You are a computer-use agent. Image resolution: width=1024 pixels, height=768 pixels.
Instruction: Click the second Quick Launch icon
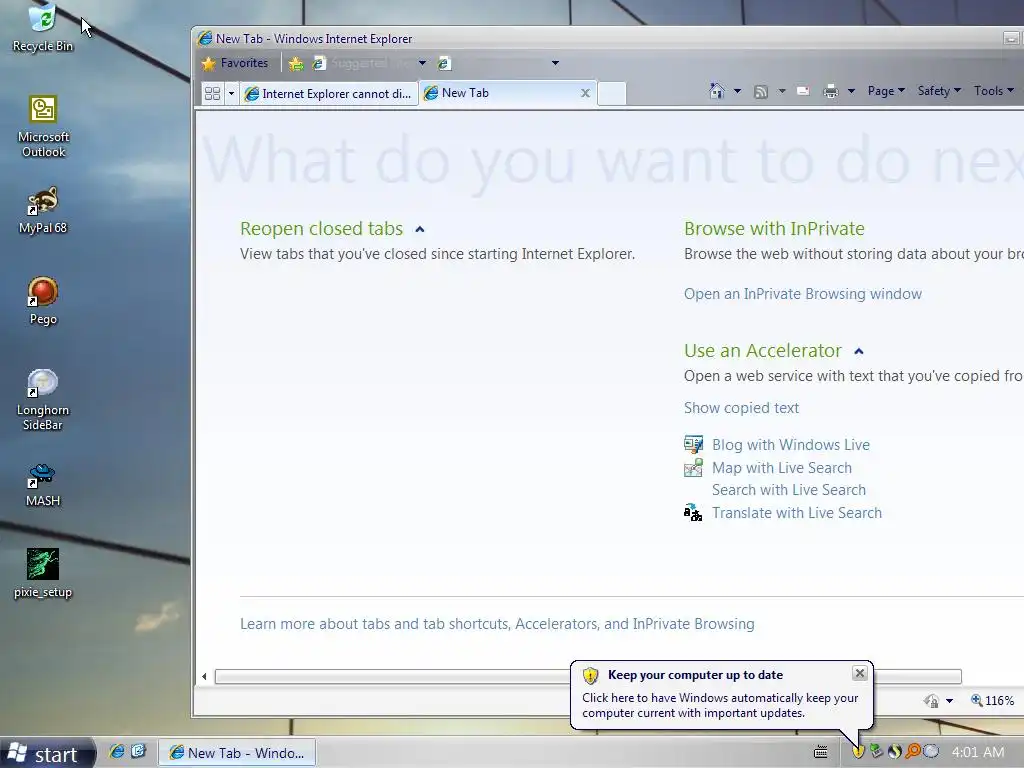[x=138, y=752]
